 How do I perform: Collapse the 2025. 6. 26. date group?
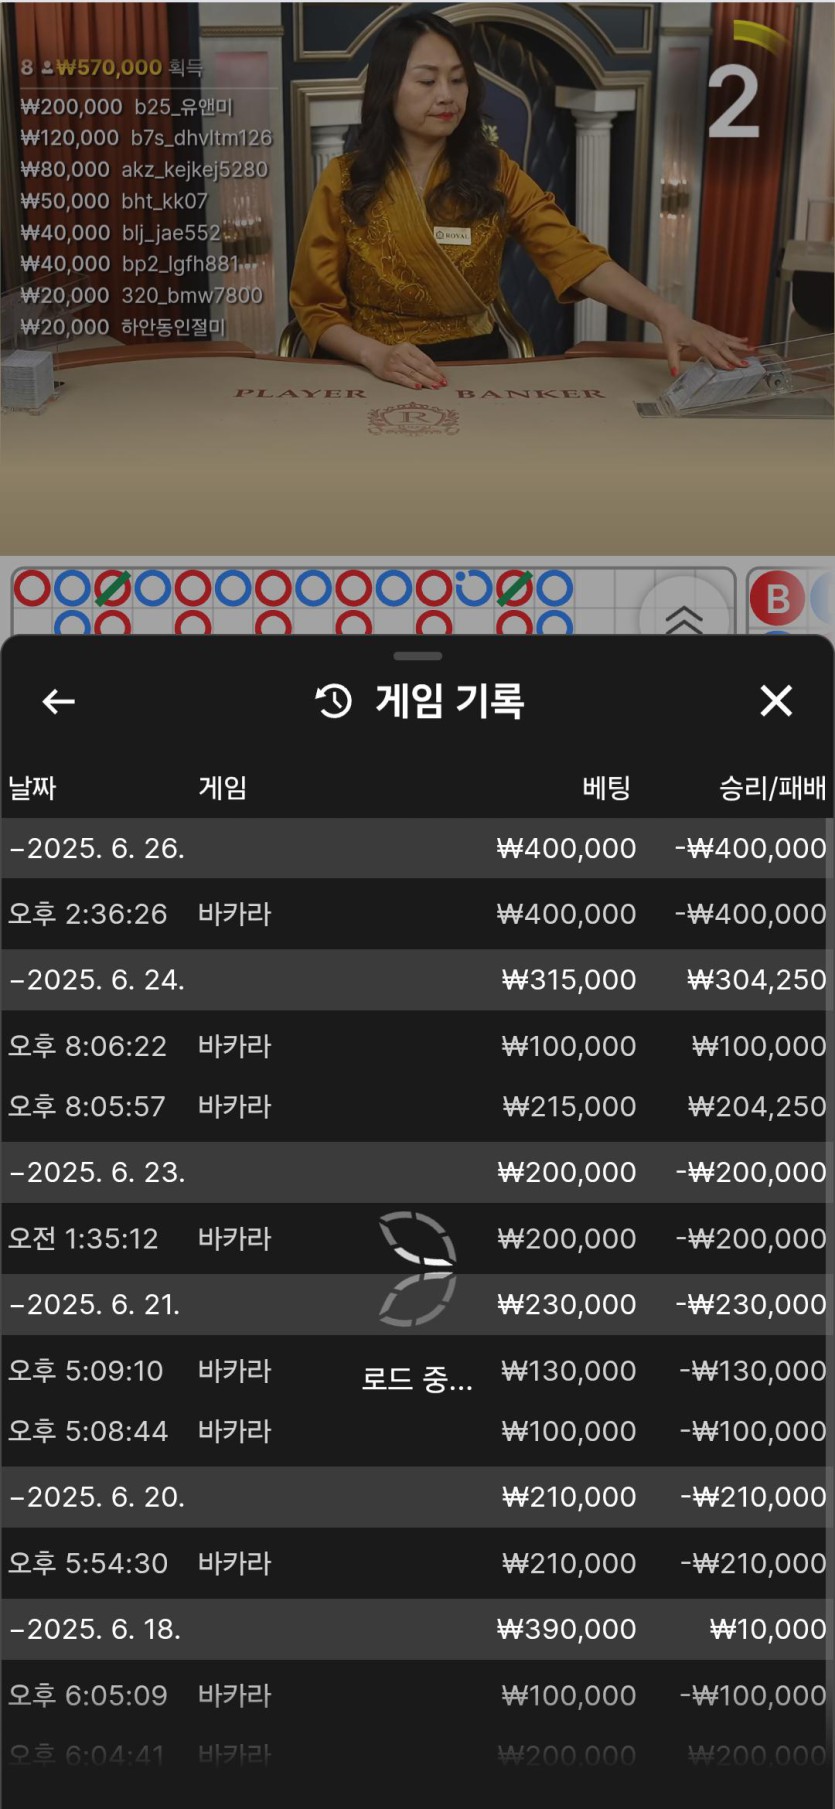(x=97, y=849)
